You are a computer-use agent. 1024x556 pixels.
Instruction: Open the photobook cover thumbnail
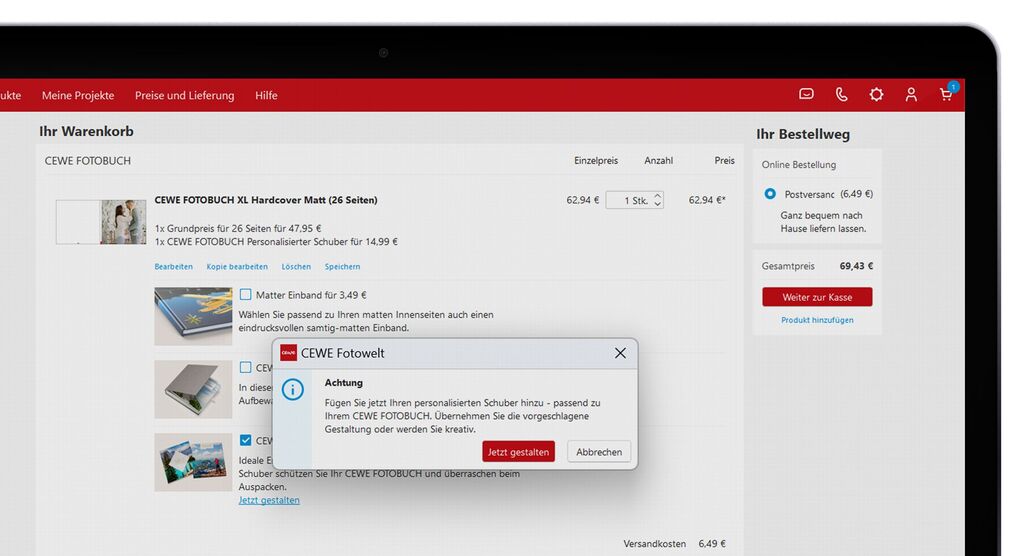coord(101,222)
